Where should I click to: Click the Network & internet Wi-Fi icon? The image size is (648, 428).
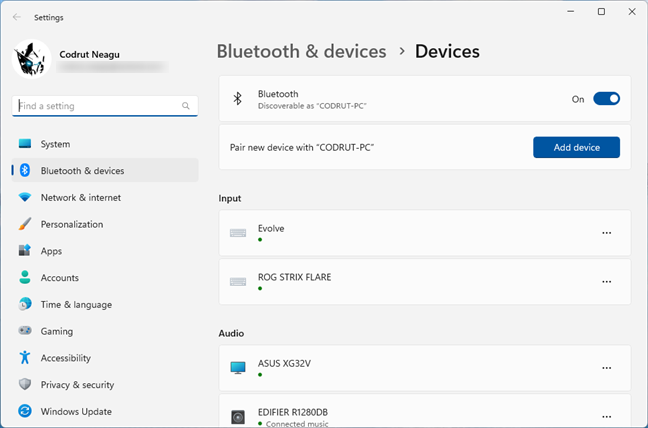click(x=25, y=197)
